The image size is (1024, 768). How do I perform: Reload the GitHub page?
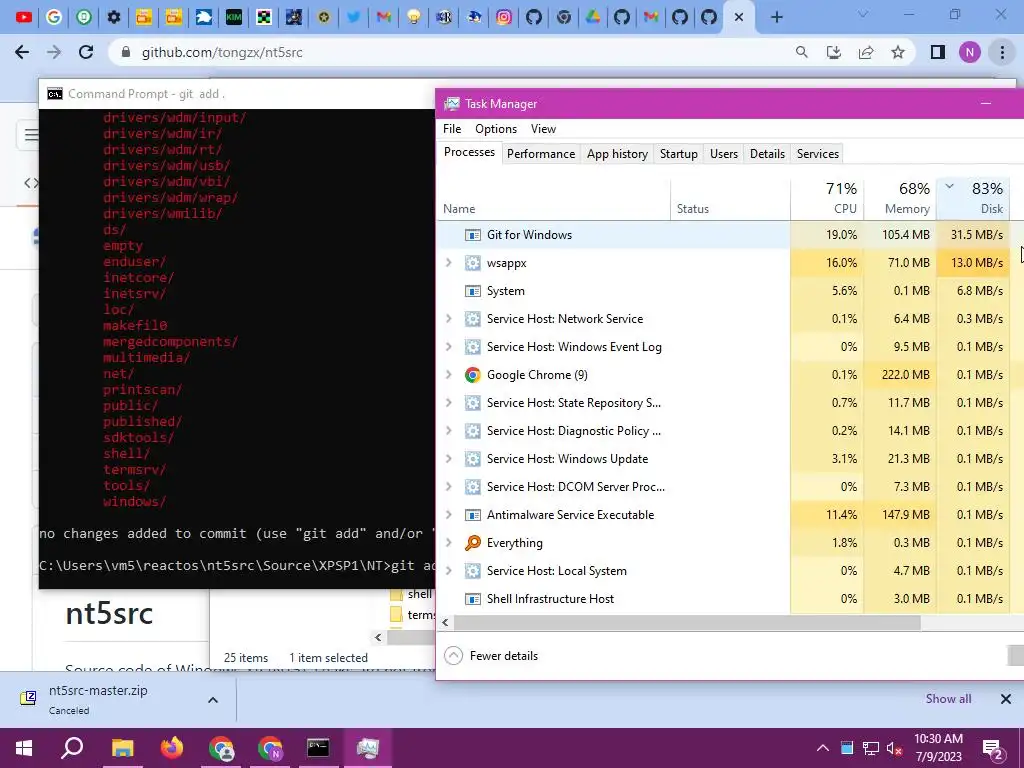tap(86, 52)
